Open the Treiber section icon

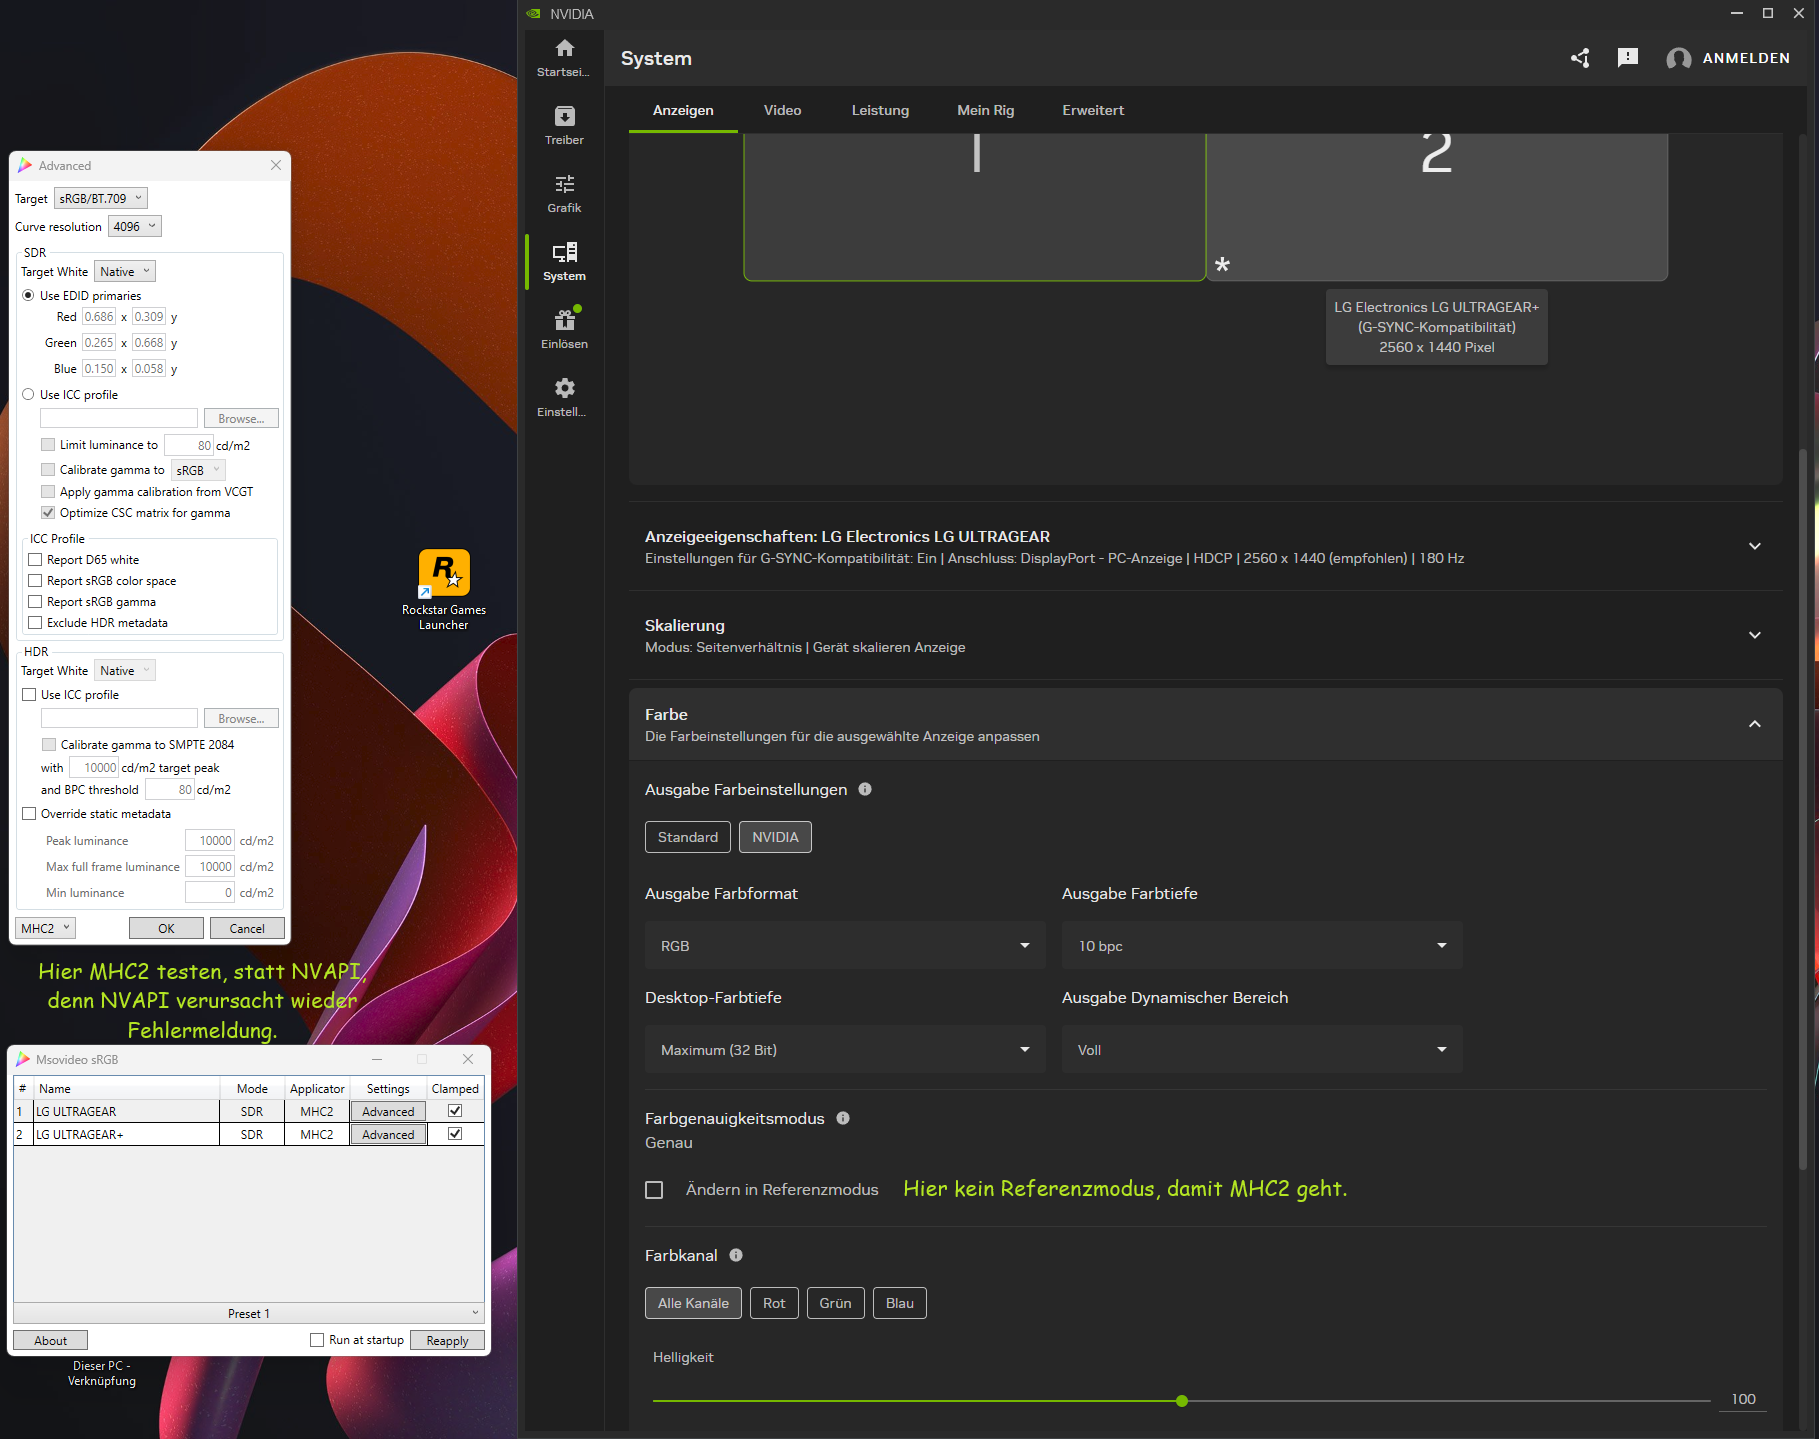click(564, 116)
